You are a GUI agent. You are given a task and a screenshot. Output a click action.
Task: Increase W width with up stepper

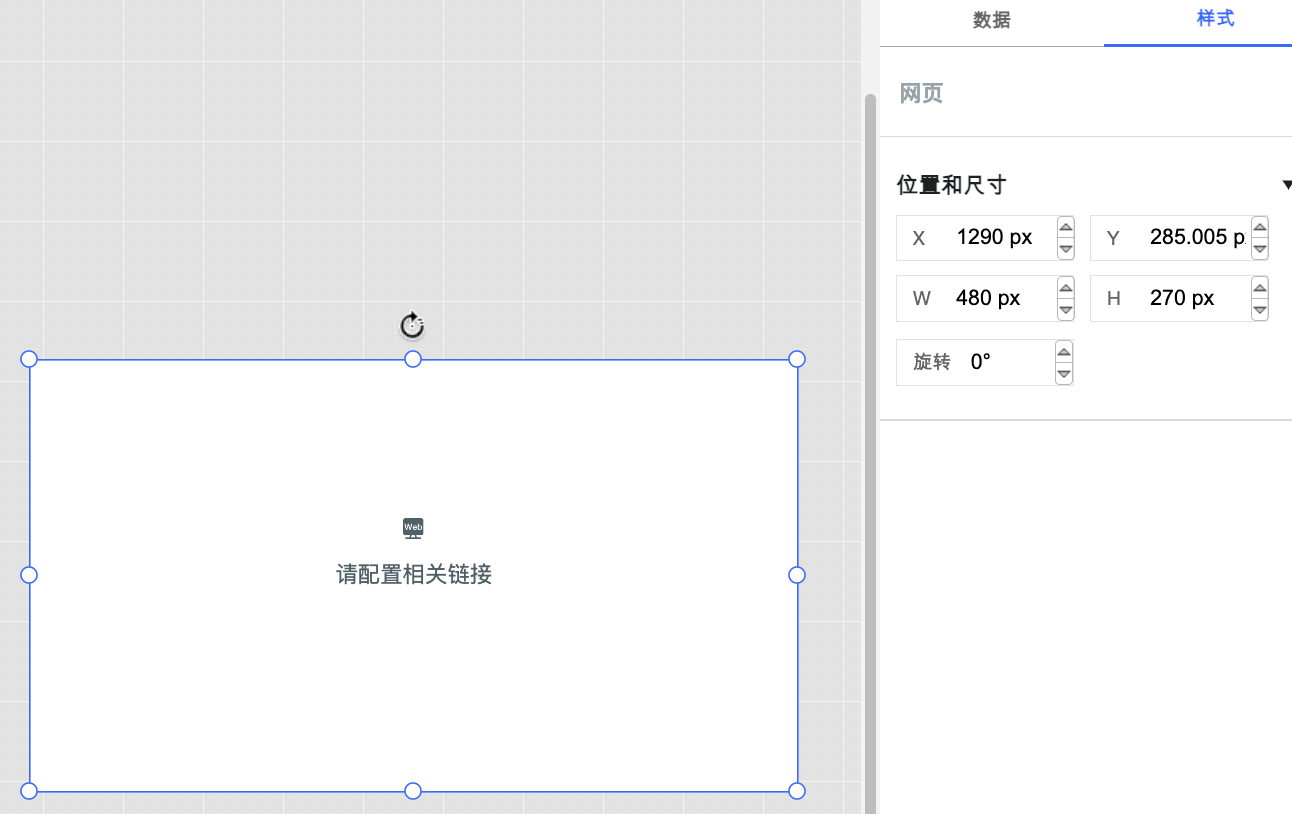click(x=1066, y=288)
